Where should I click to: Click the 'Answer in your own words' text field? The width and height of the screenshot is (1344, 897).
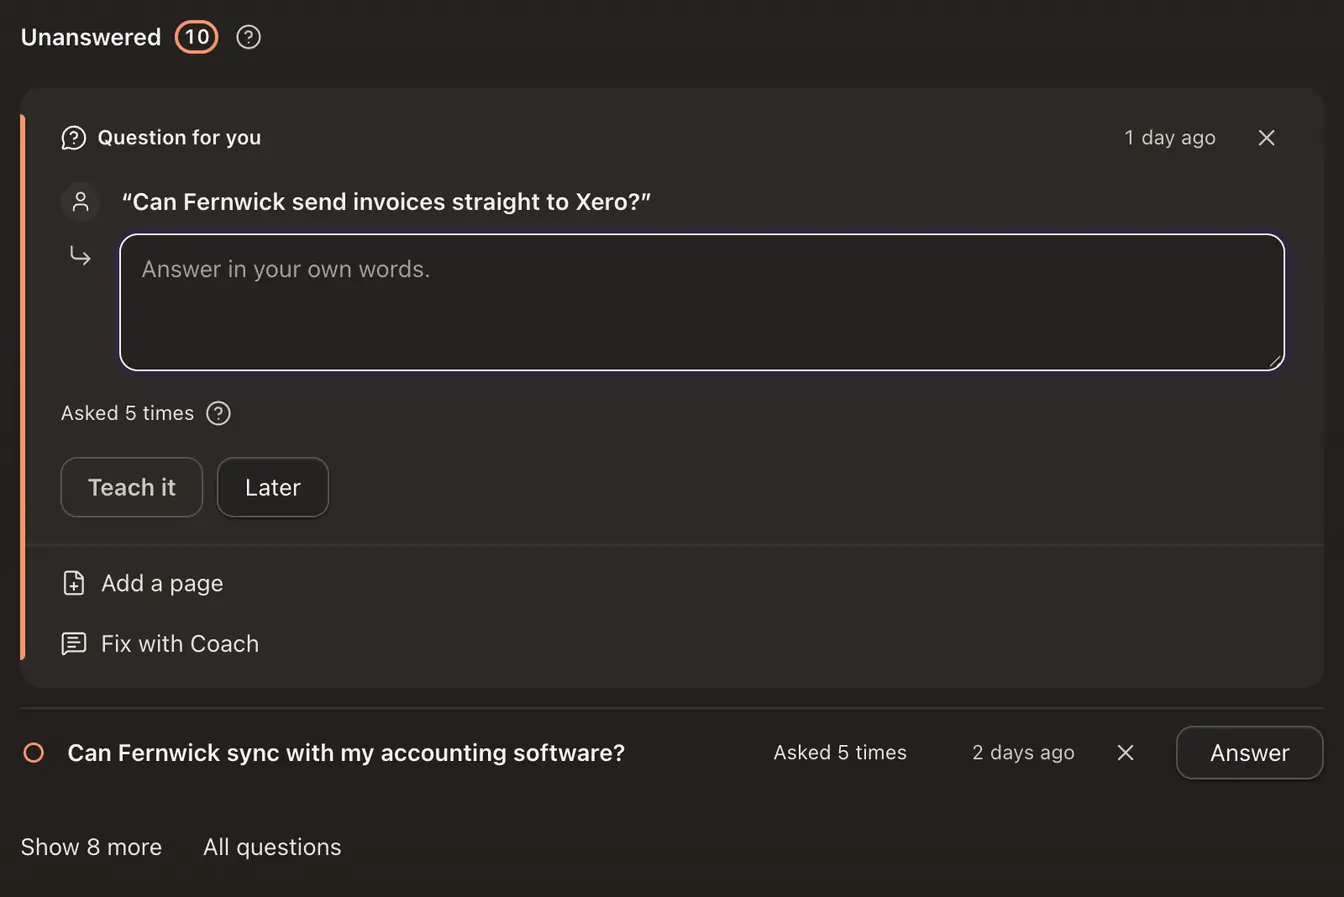pos(702,302)
